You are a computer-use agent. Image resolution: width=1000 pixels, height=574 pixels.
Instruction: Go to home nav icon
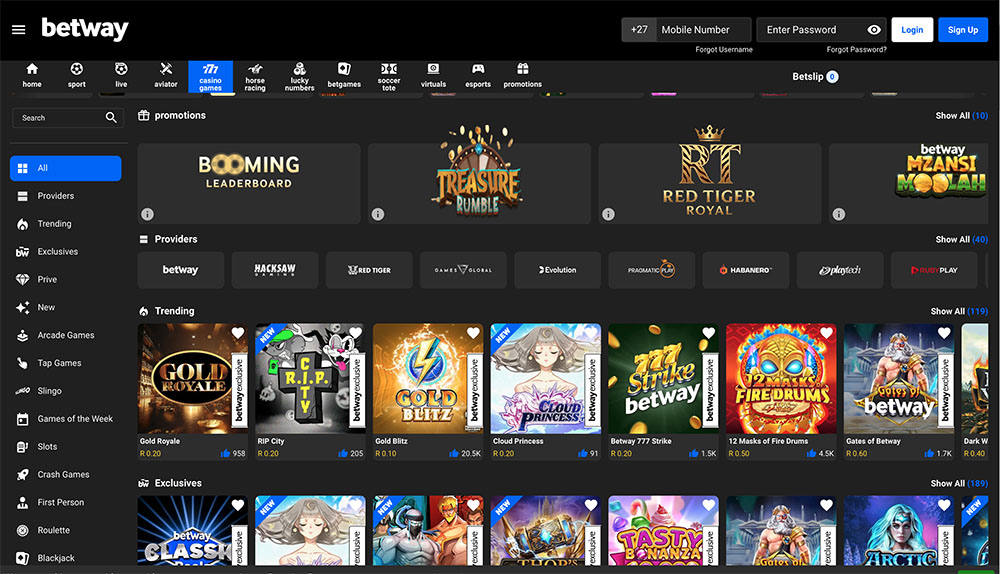[32, 75]
